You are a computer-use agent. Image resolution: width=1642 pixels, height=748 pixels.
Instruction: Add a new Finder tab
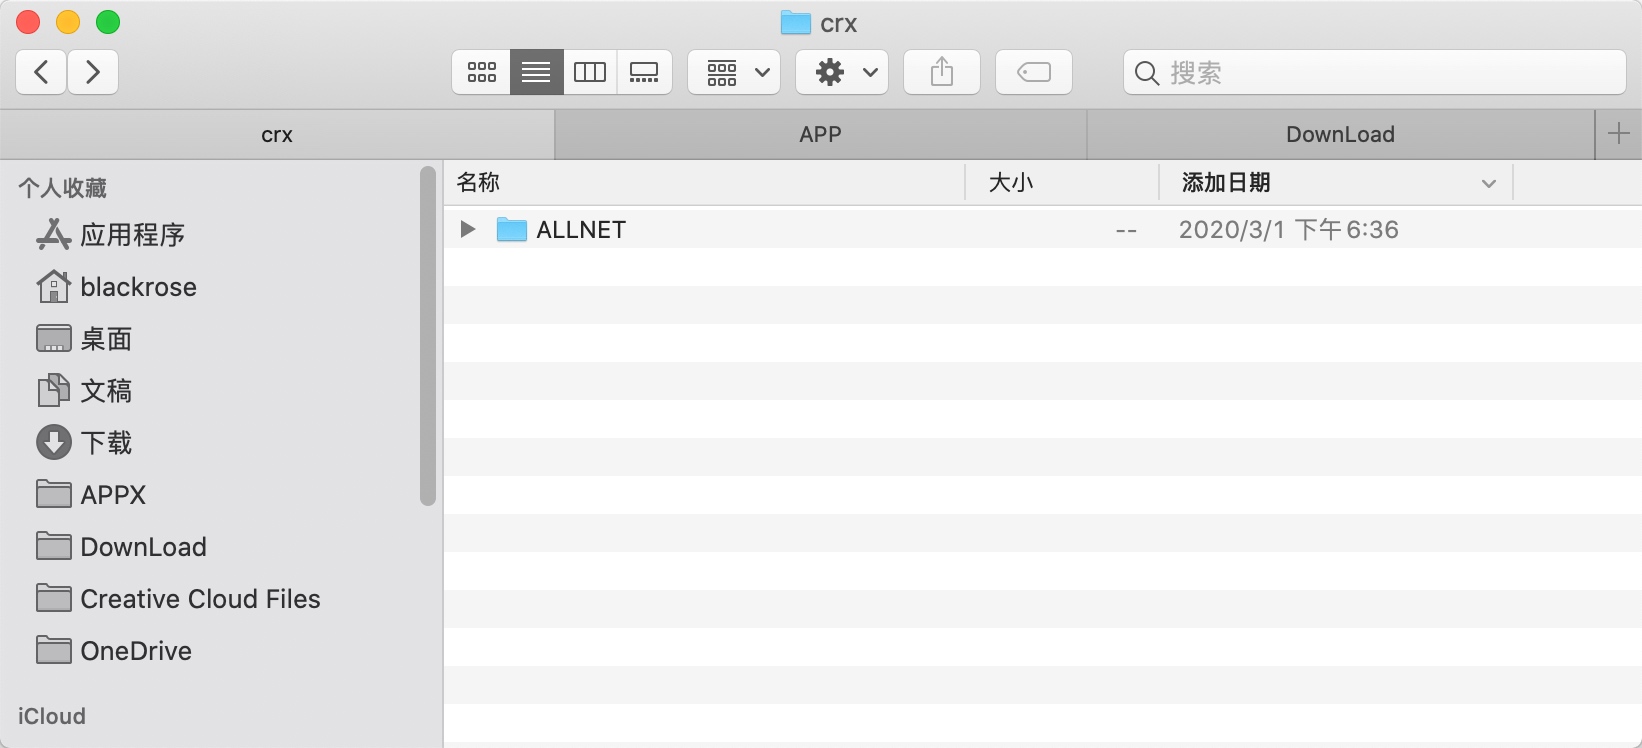click(x=1618, y=134)
